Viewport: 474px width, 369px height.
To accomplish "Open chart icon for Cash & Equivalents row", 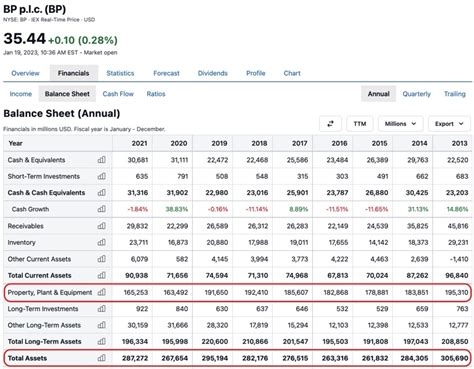I will tap(102, 160).
